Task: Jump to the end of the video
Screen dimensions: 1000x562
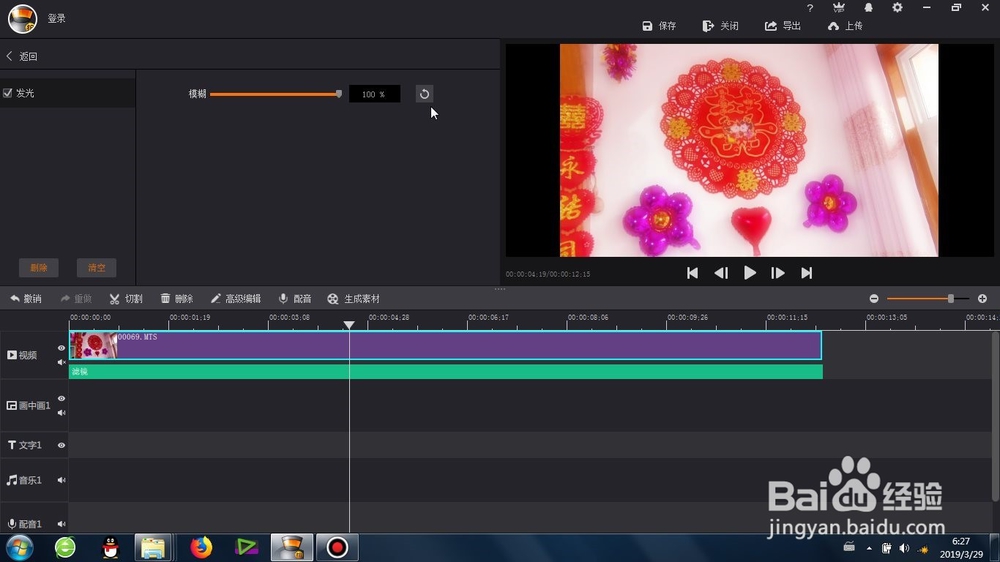Action: pos(807,273)
